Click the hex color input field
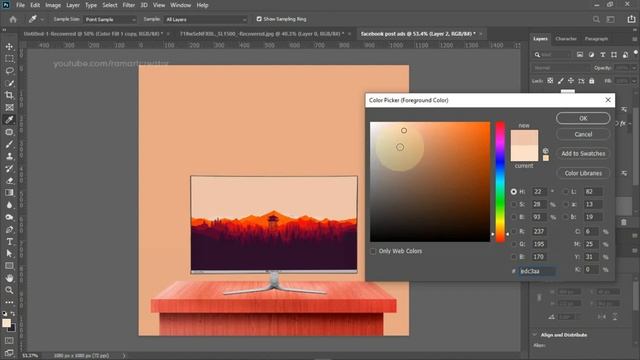640x360 pixels. 537,271
